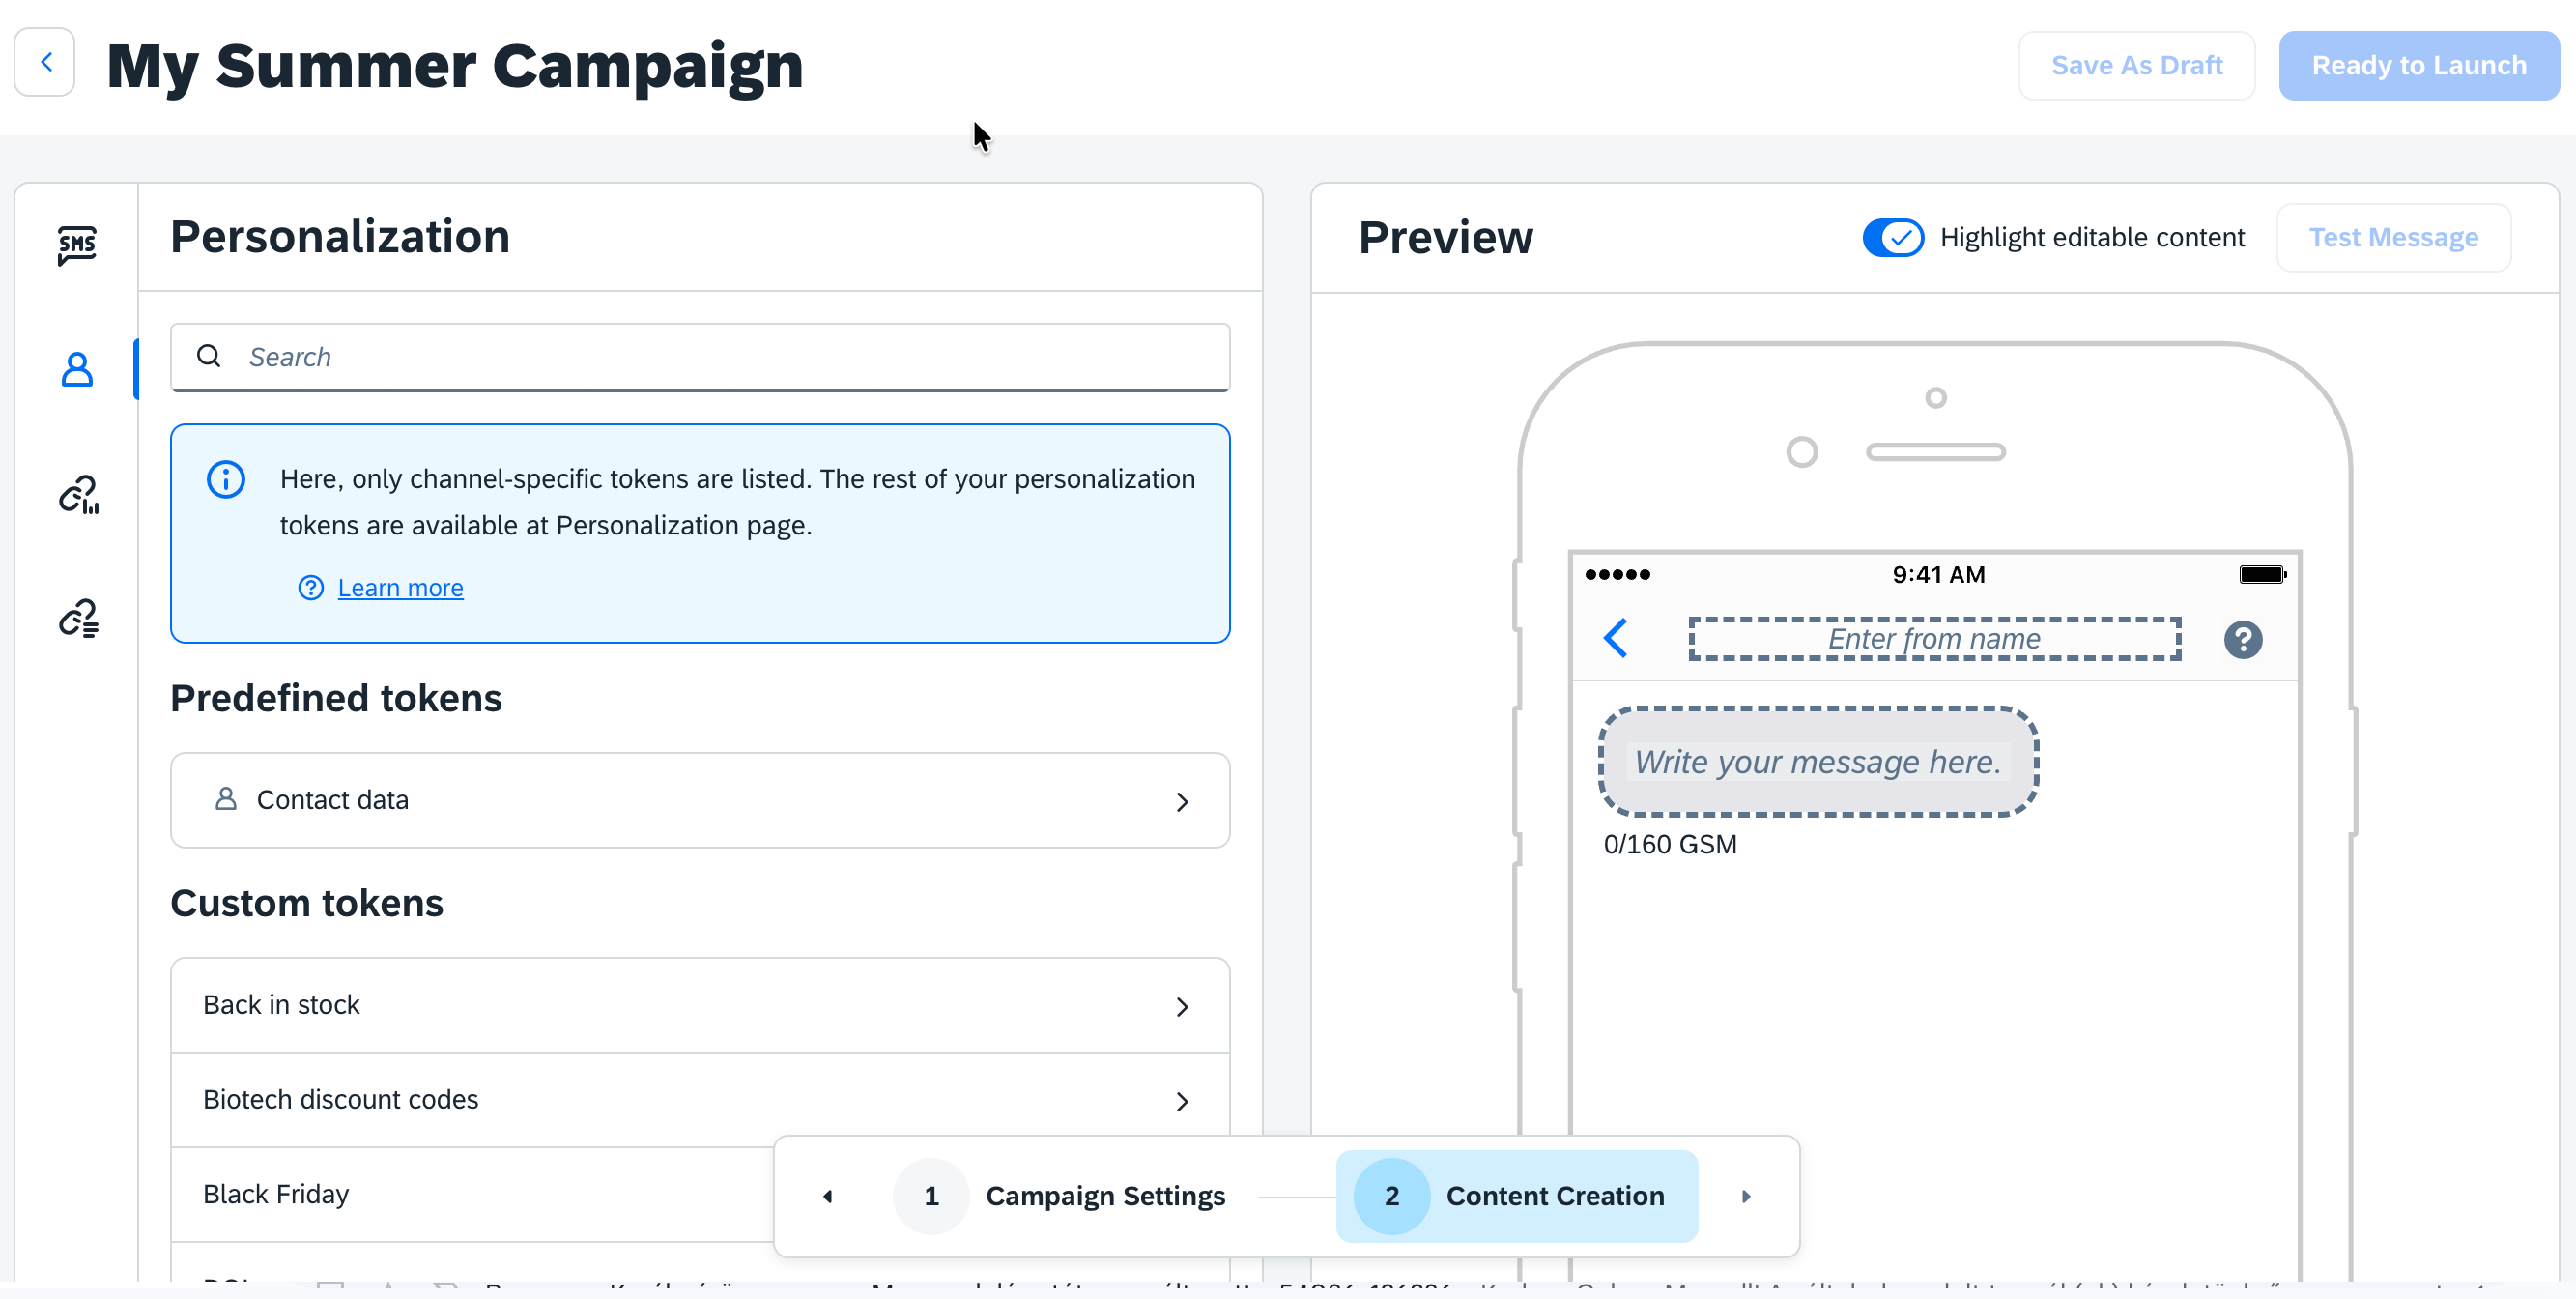The width and height of the screenshot is (2576, 1299).
Task: Click the token Search field
Action: (700, 357)
